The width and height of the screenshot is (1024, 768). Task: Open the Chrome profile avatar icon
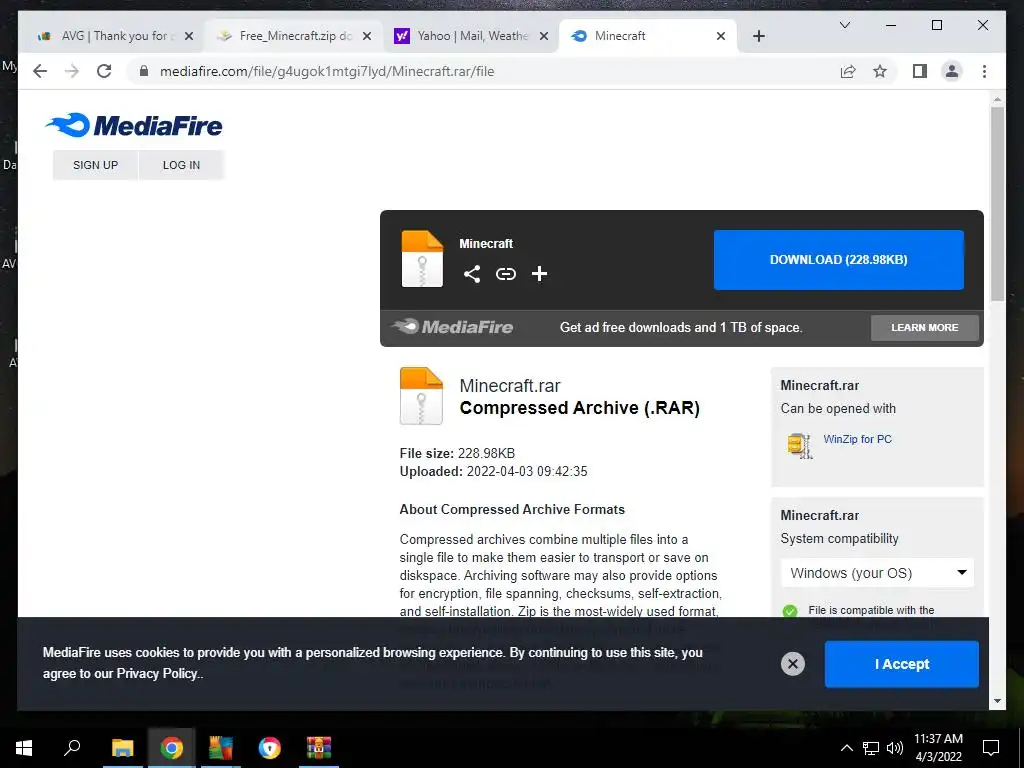pos(952,71)
